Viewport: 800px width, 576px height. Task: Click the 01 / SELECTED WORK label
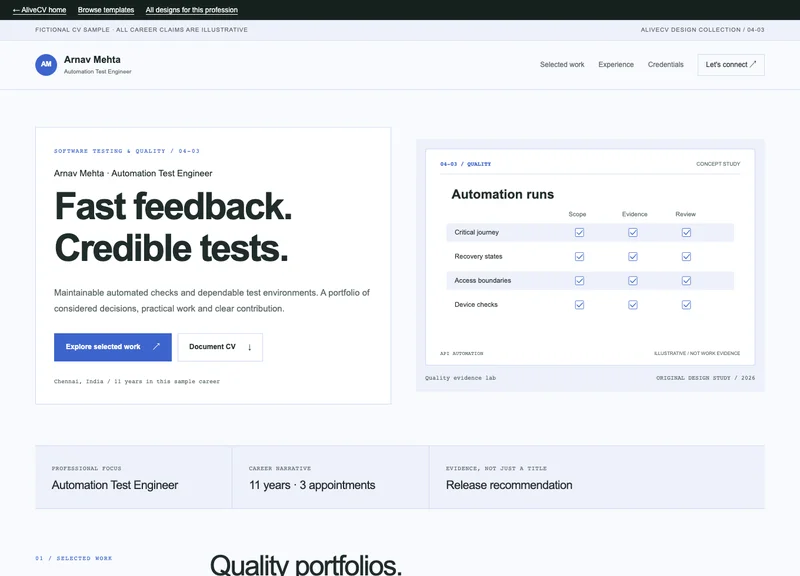73,558
